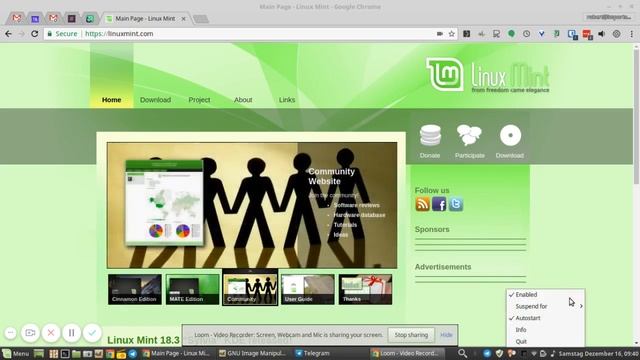The width and height of the screenshot is (640, 360).
Task: Toggle the Autostart option in tray menu
Action: 546,318
